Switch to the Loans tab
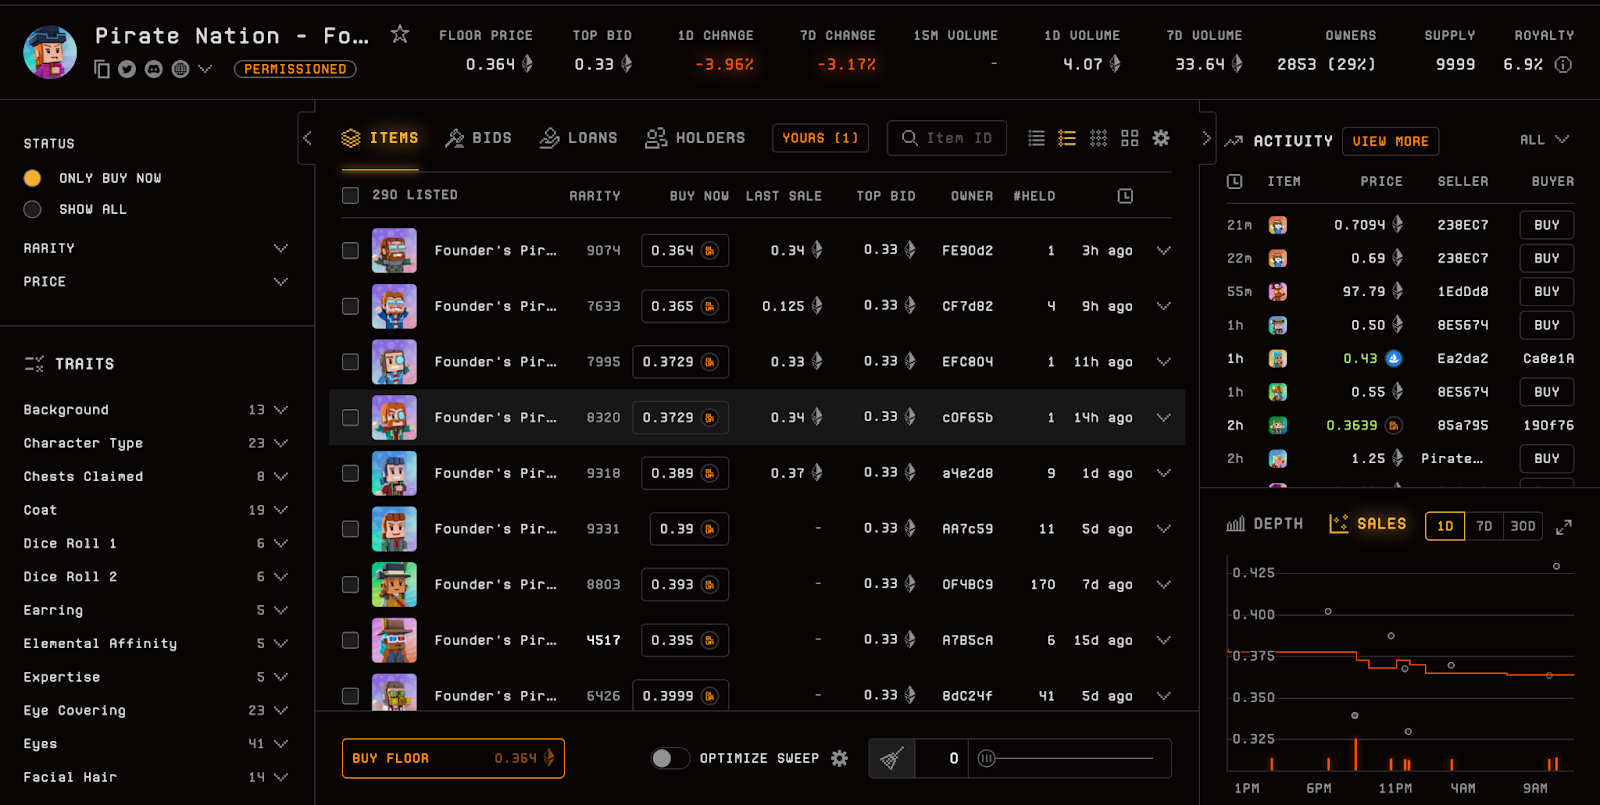Image resolution: width=1600 pixels, height=805 pixels. [578, 138]
